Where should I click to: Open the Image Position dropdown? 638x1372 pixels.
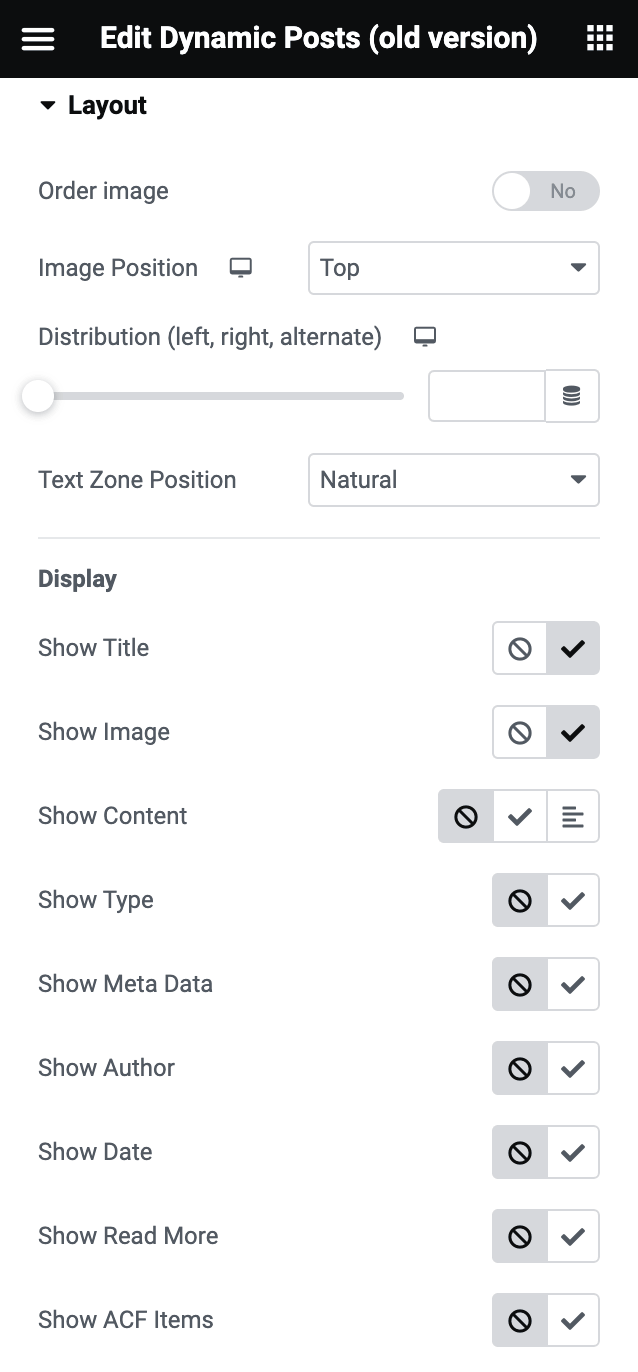pyautogui.click(x=453, y=268)
